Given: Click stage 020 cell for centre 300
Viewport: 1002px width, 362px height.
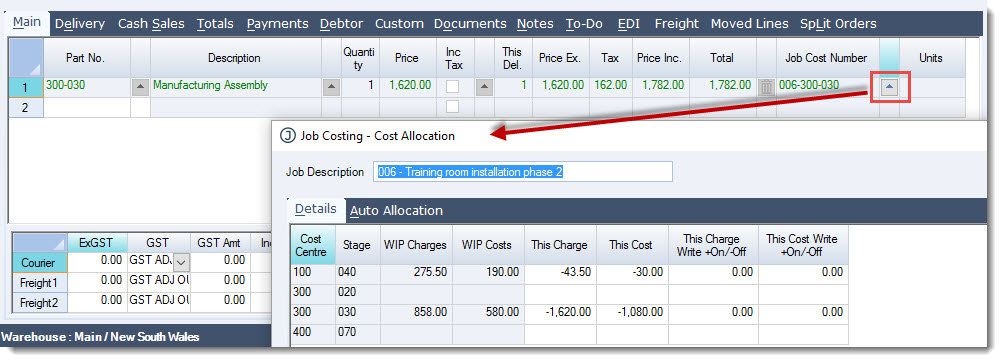Looking at the screenshot, I should pyautogui.click(x=358, y=293).
